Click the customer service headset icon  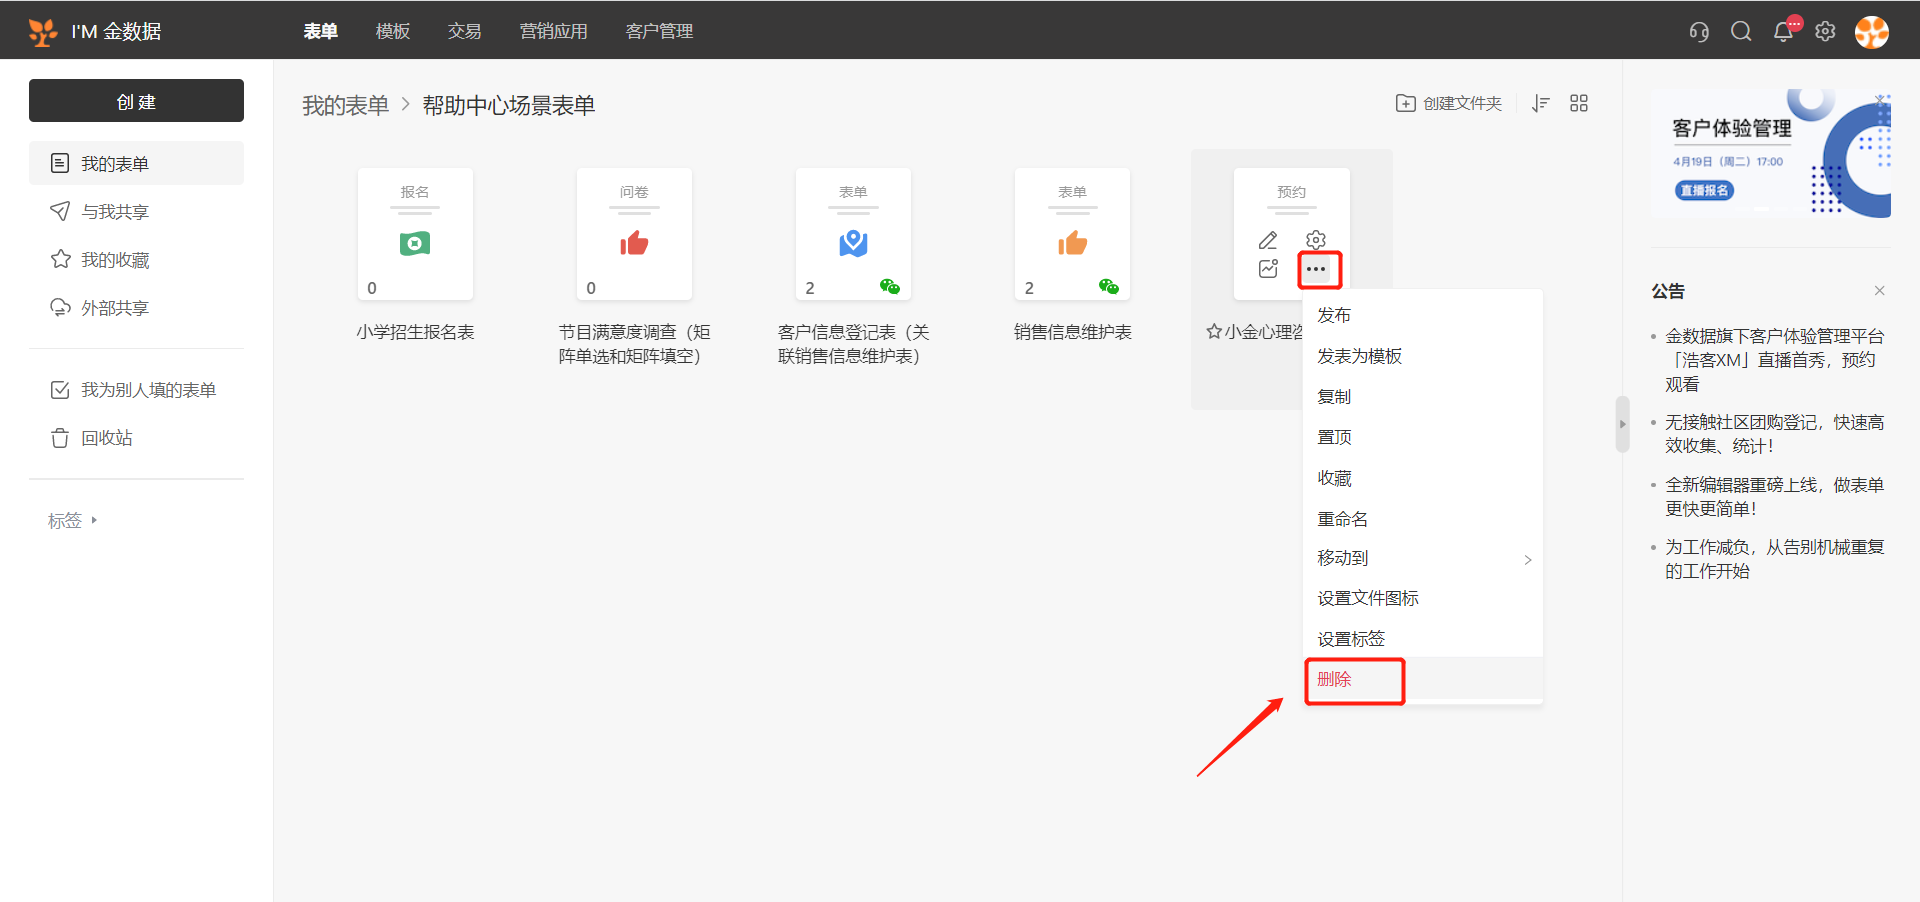(1699, 31)
